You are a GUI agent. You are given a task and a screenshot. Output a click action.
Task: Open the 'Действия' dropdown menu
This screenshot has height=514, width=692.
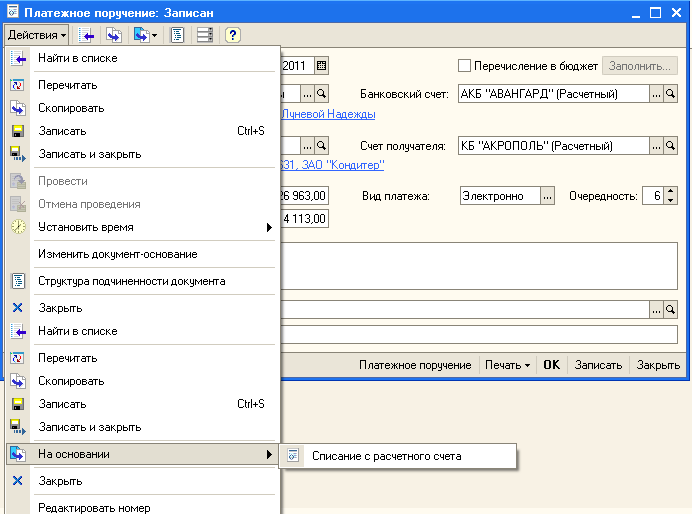(37, 35)
